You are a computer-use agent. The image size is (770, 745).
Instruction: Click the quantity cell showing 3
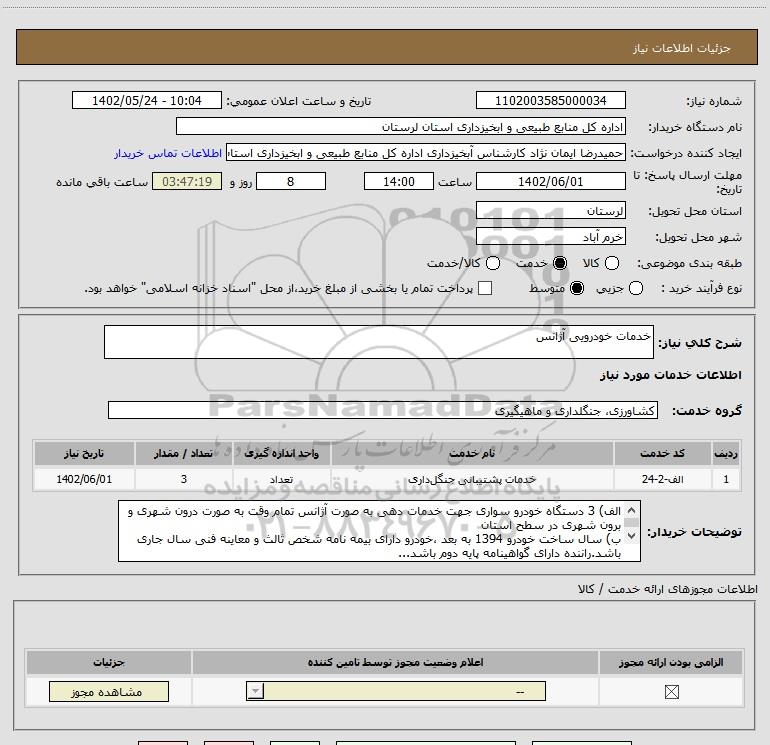(x=183, y=479)
